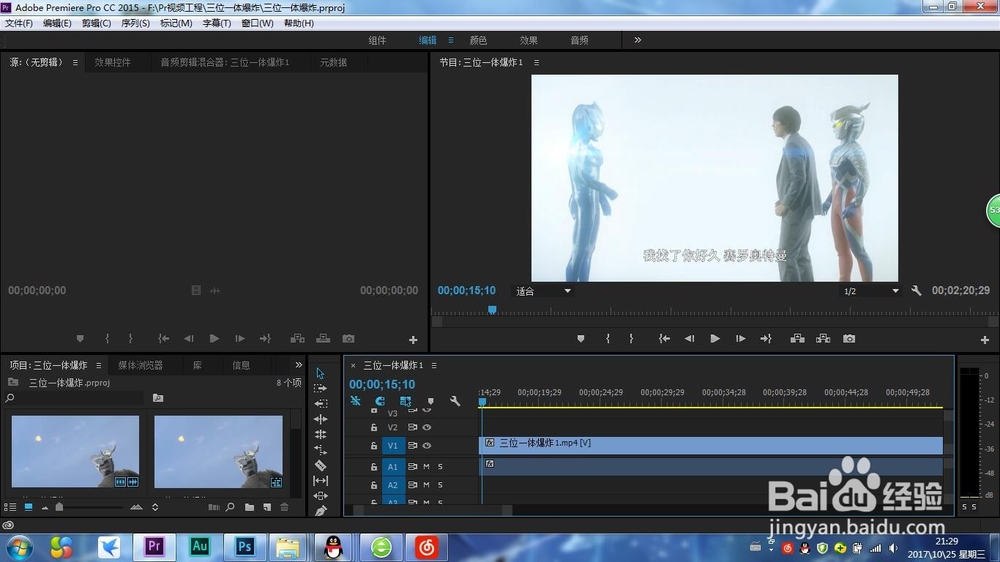Select the Slip tool
The width and height of the screenshot is (1000, 562).
click(x=320, y=480)
